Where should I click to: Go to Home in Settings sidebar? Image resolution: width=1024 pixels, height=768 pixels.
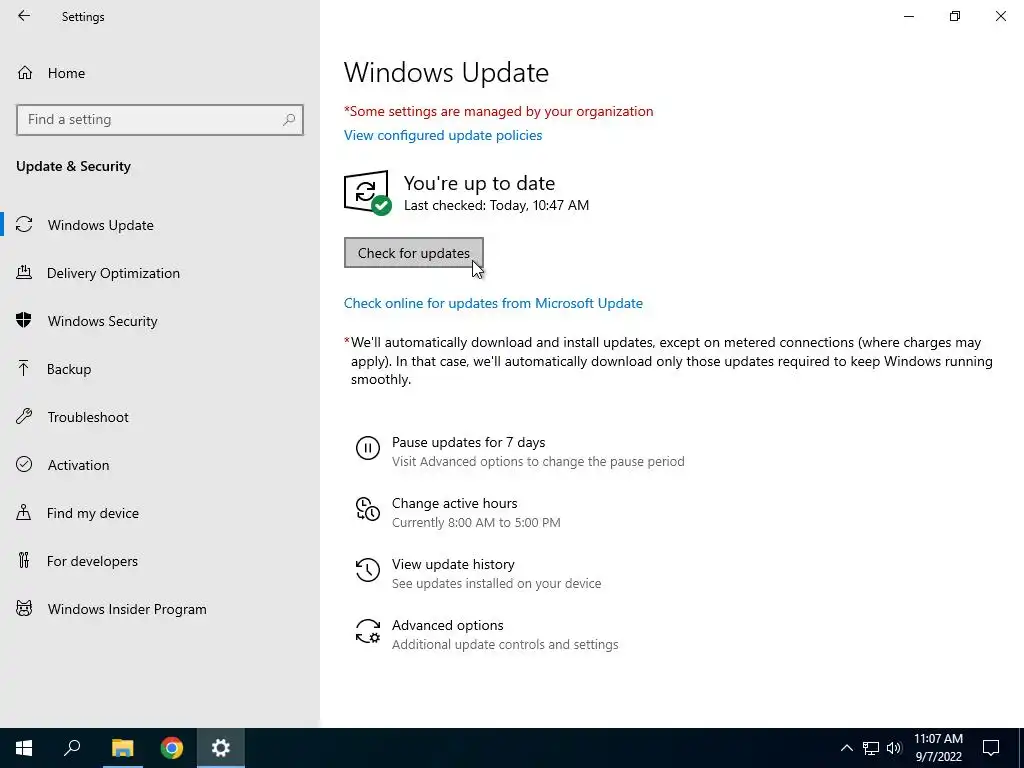pyautogui.click(x=160, y=72)
